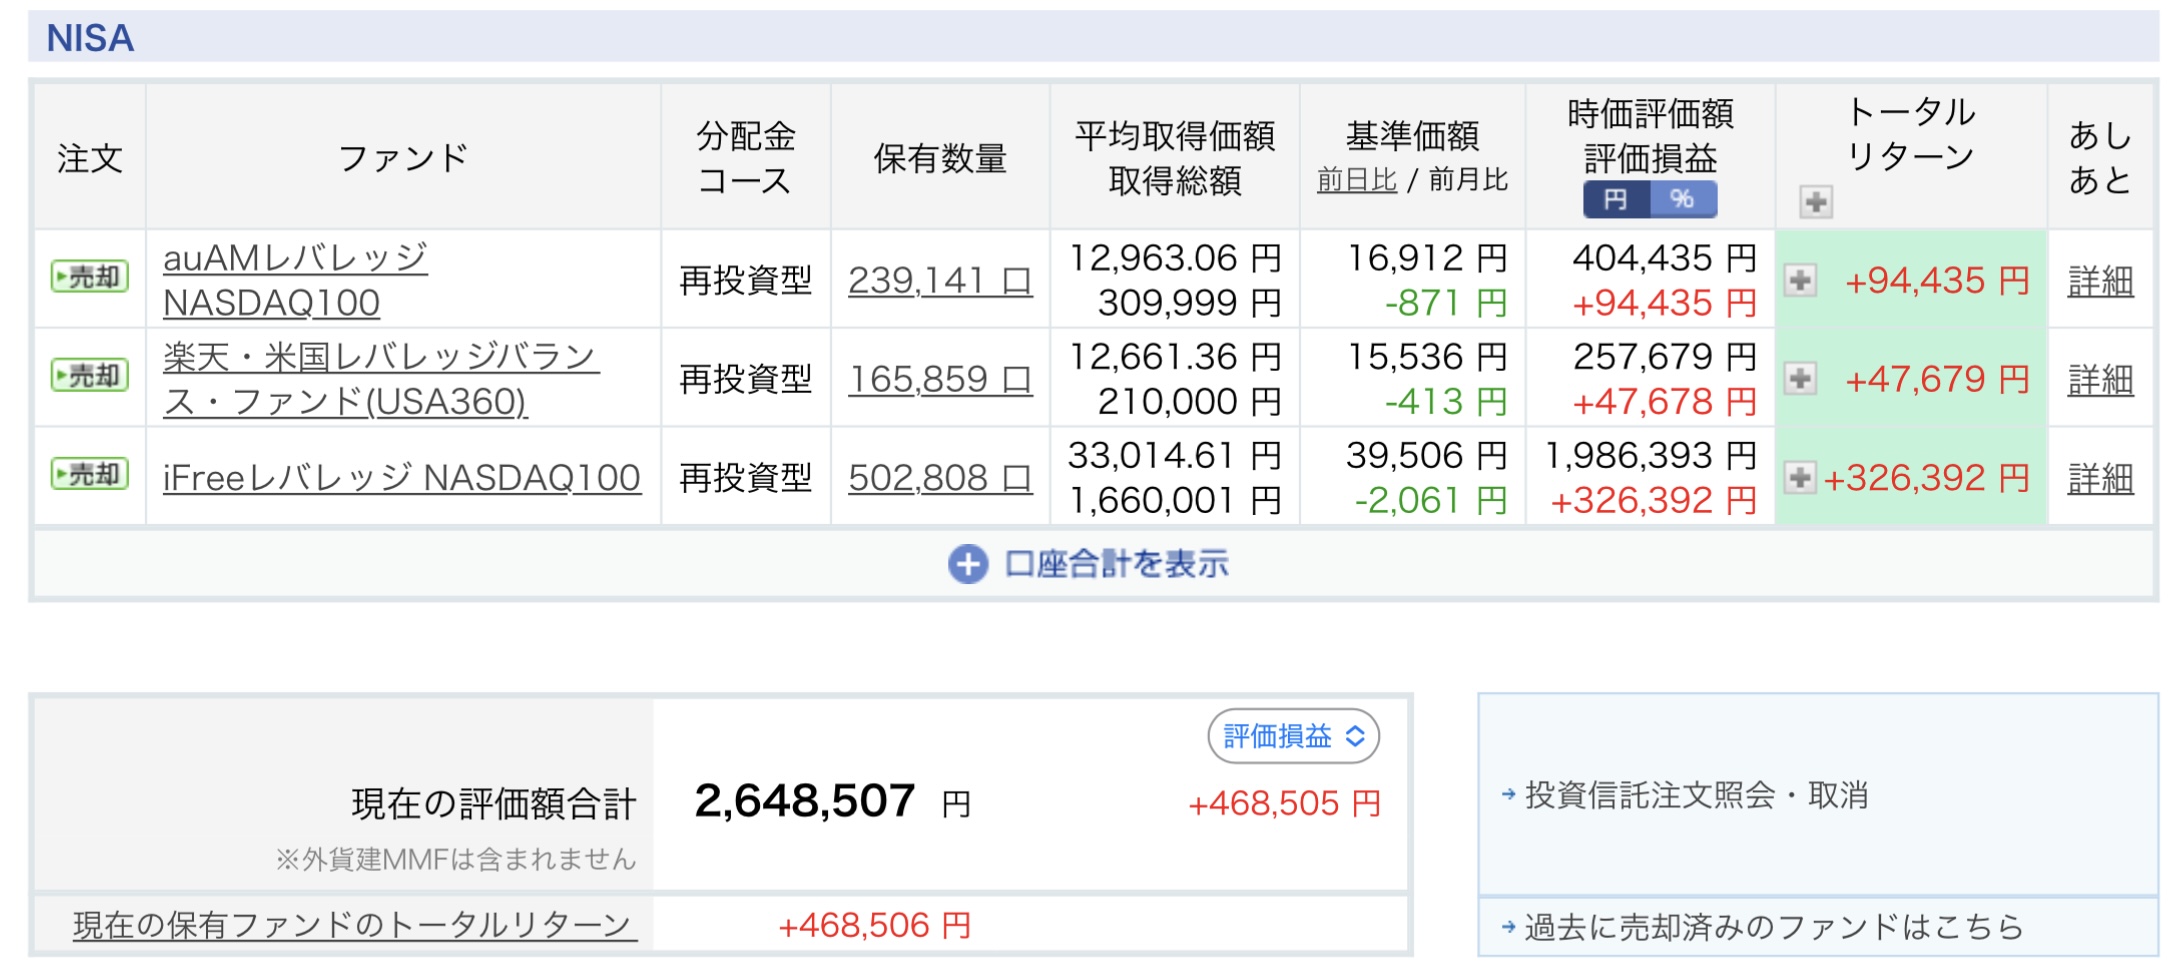2178x969 pixels.
Task: Expand plus icon beside +326,392 円 return
Action: [x=1800, y=478]
